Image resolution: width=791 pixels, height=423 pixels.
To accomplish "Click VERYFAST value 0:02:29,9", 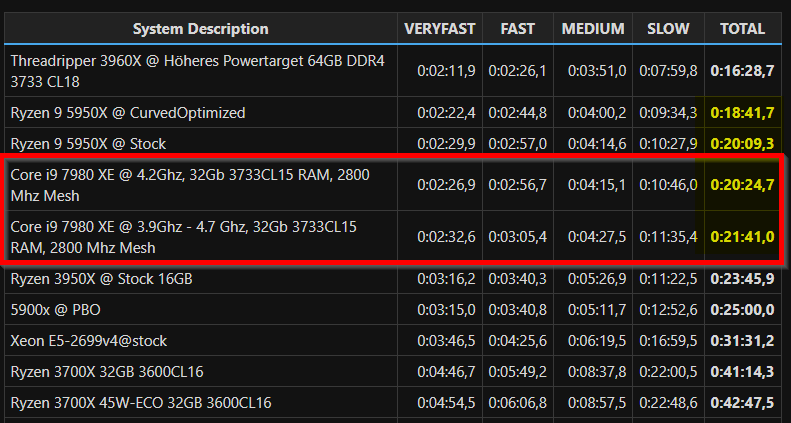I will pos(446,144).
